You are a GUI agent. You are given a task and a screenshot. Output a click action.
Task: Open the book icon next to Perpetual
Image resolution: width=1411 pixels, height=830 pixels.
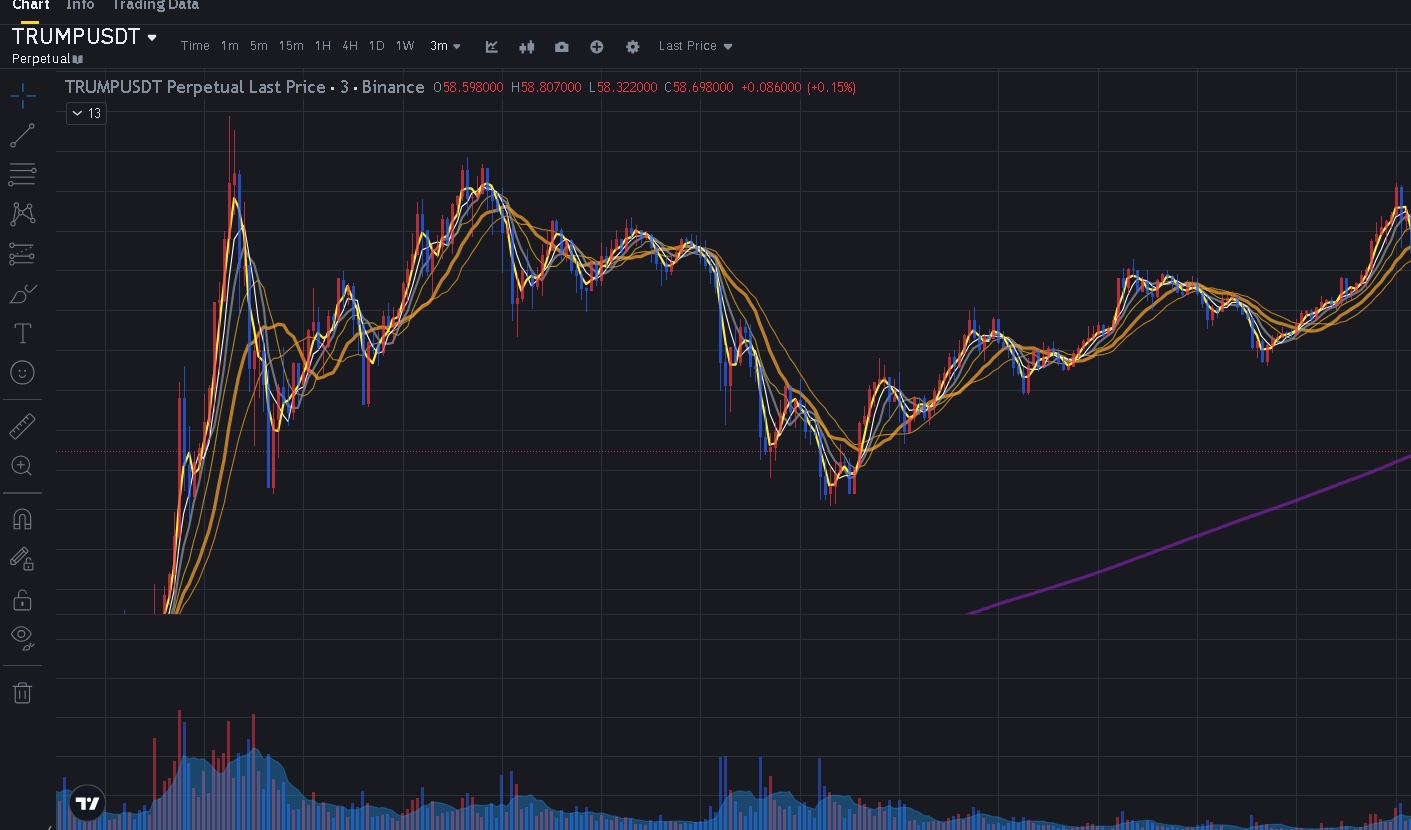click(x=78, y=60)
